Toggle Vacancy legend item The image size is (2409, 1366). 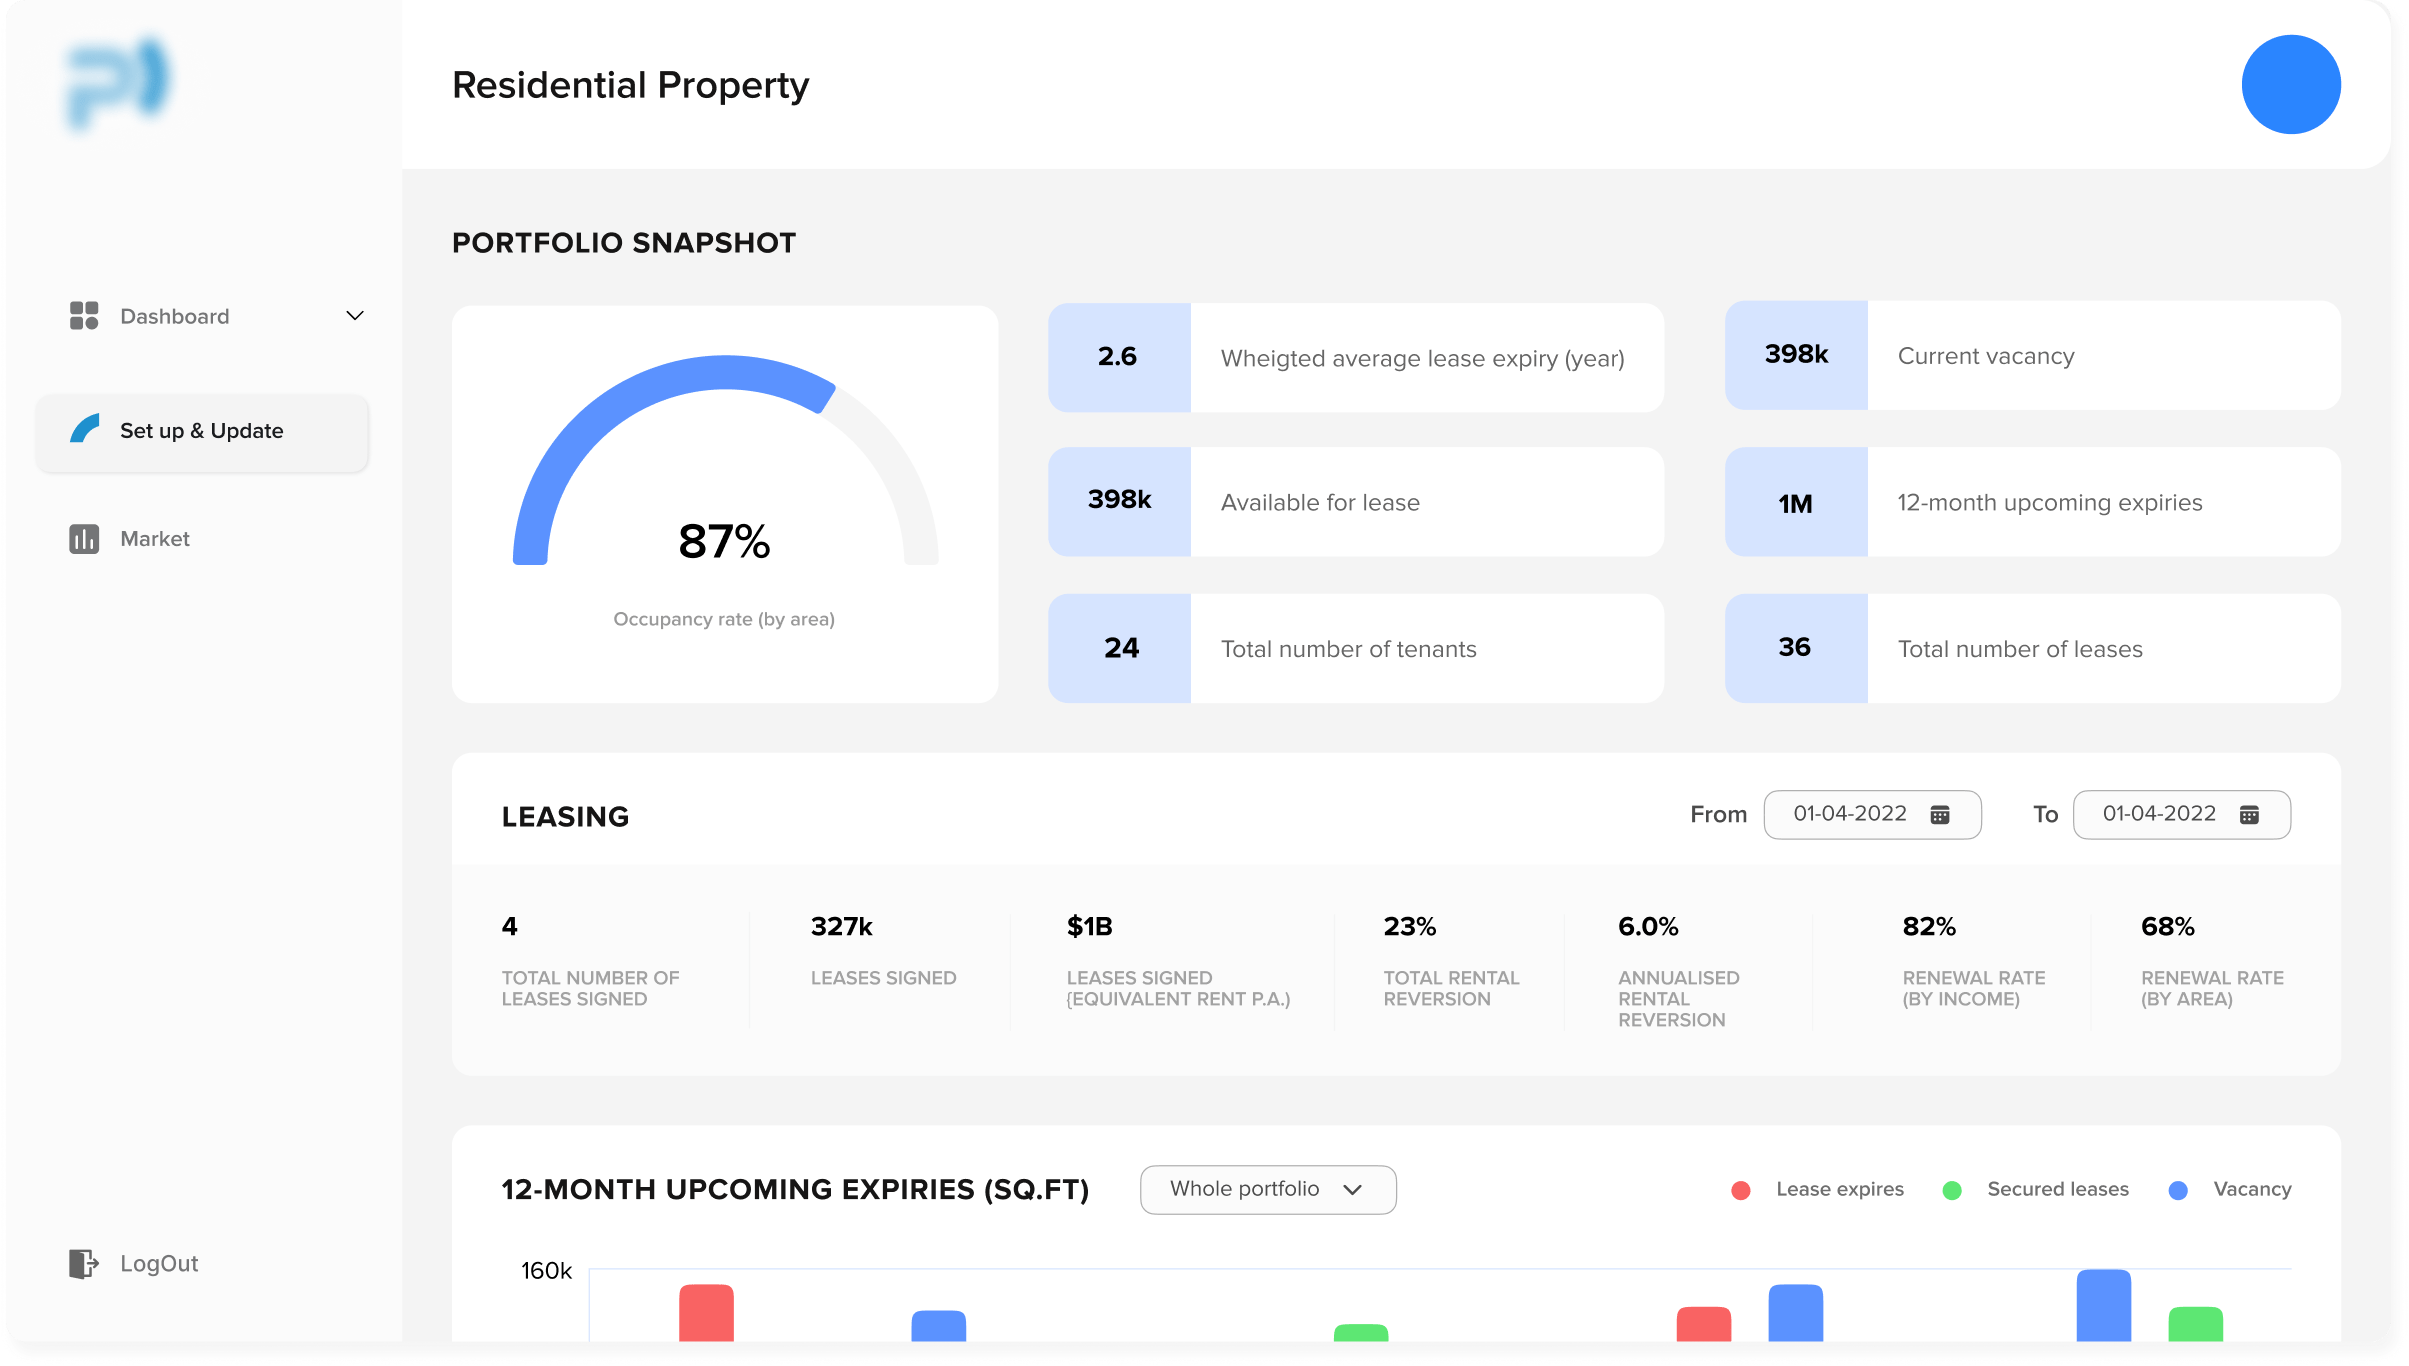[x=2251, y=1189]
